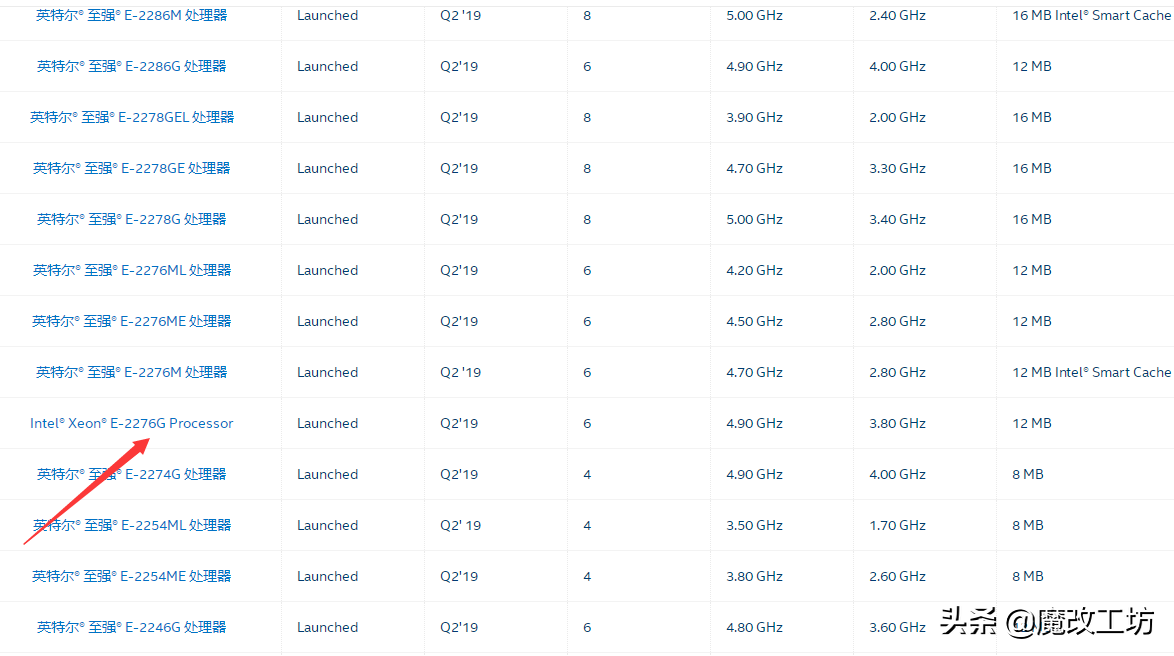Screen dimensions: 1174x656
Task: Open the 至强 E-2276M 处理器 link
Action: click(132, 372)
